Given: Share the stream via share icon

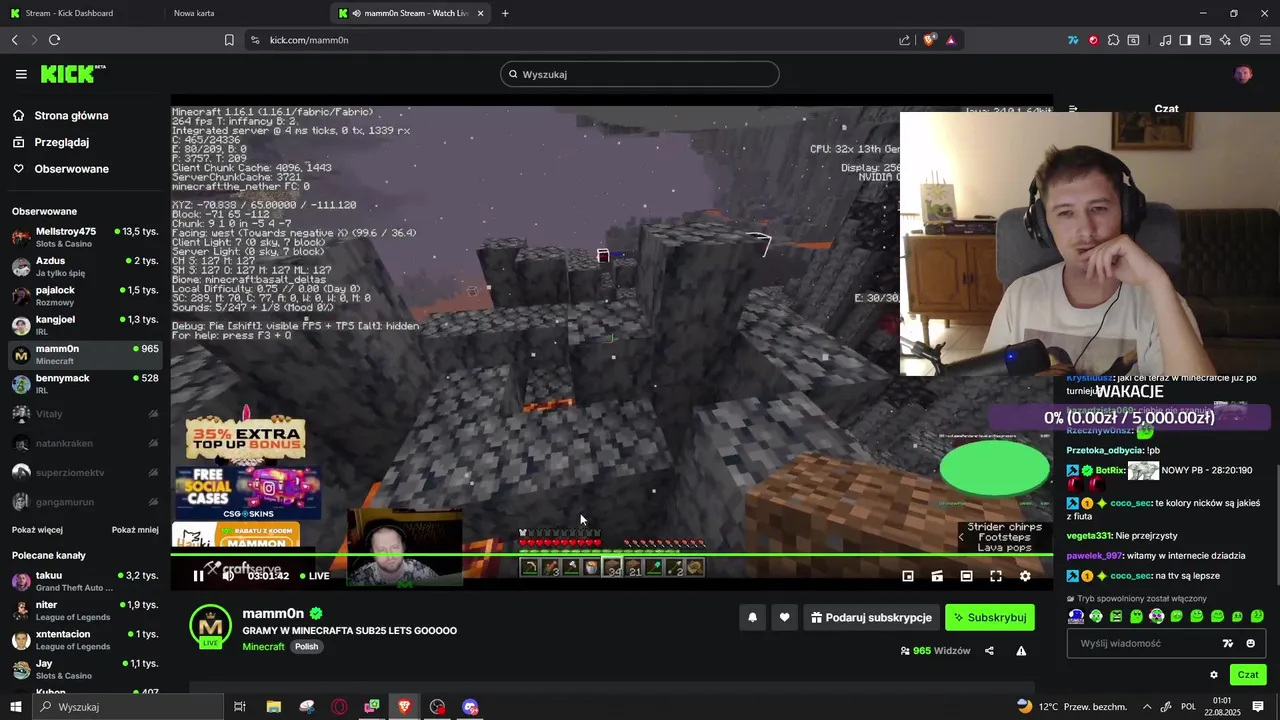Looking at the screenshot, I should click(989, 651).
